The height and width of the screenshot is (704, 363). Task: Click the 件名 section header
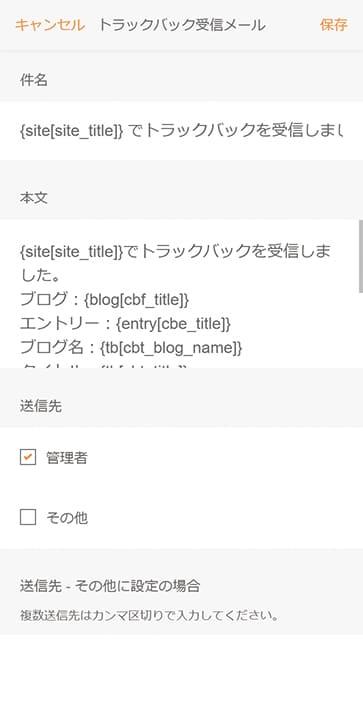34,80
